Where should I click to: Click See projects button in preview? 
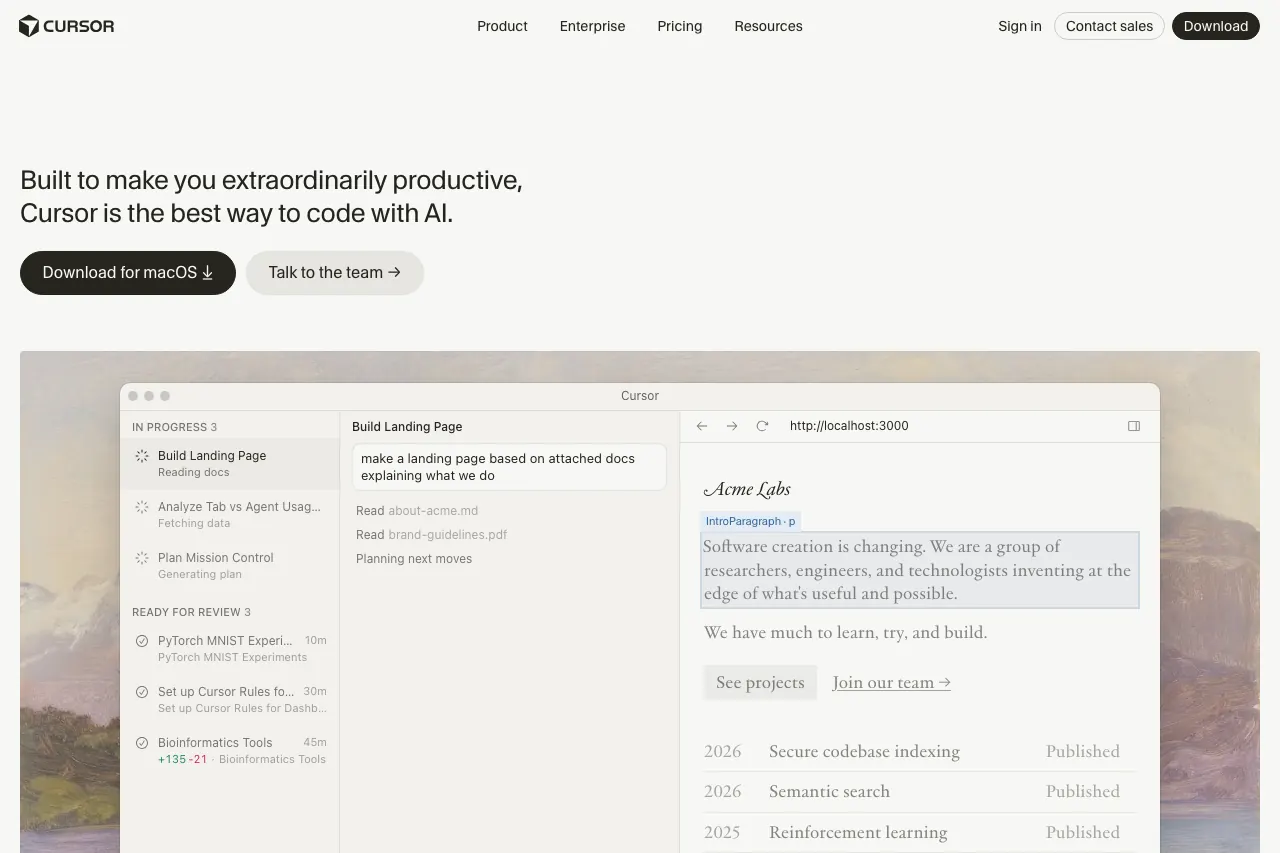pyautogui.click(x=760, y=683)
